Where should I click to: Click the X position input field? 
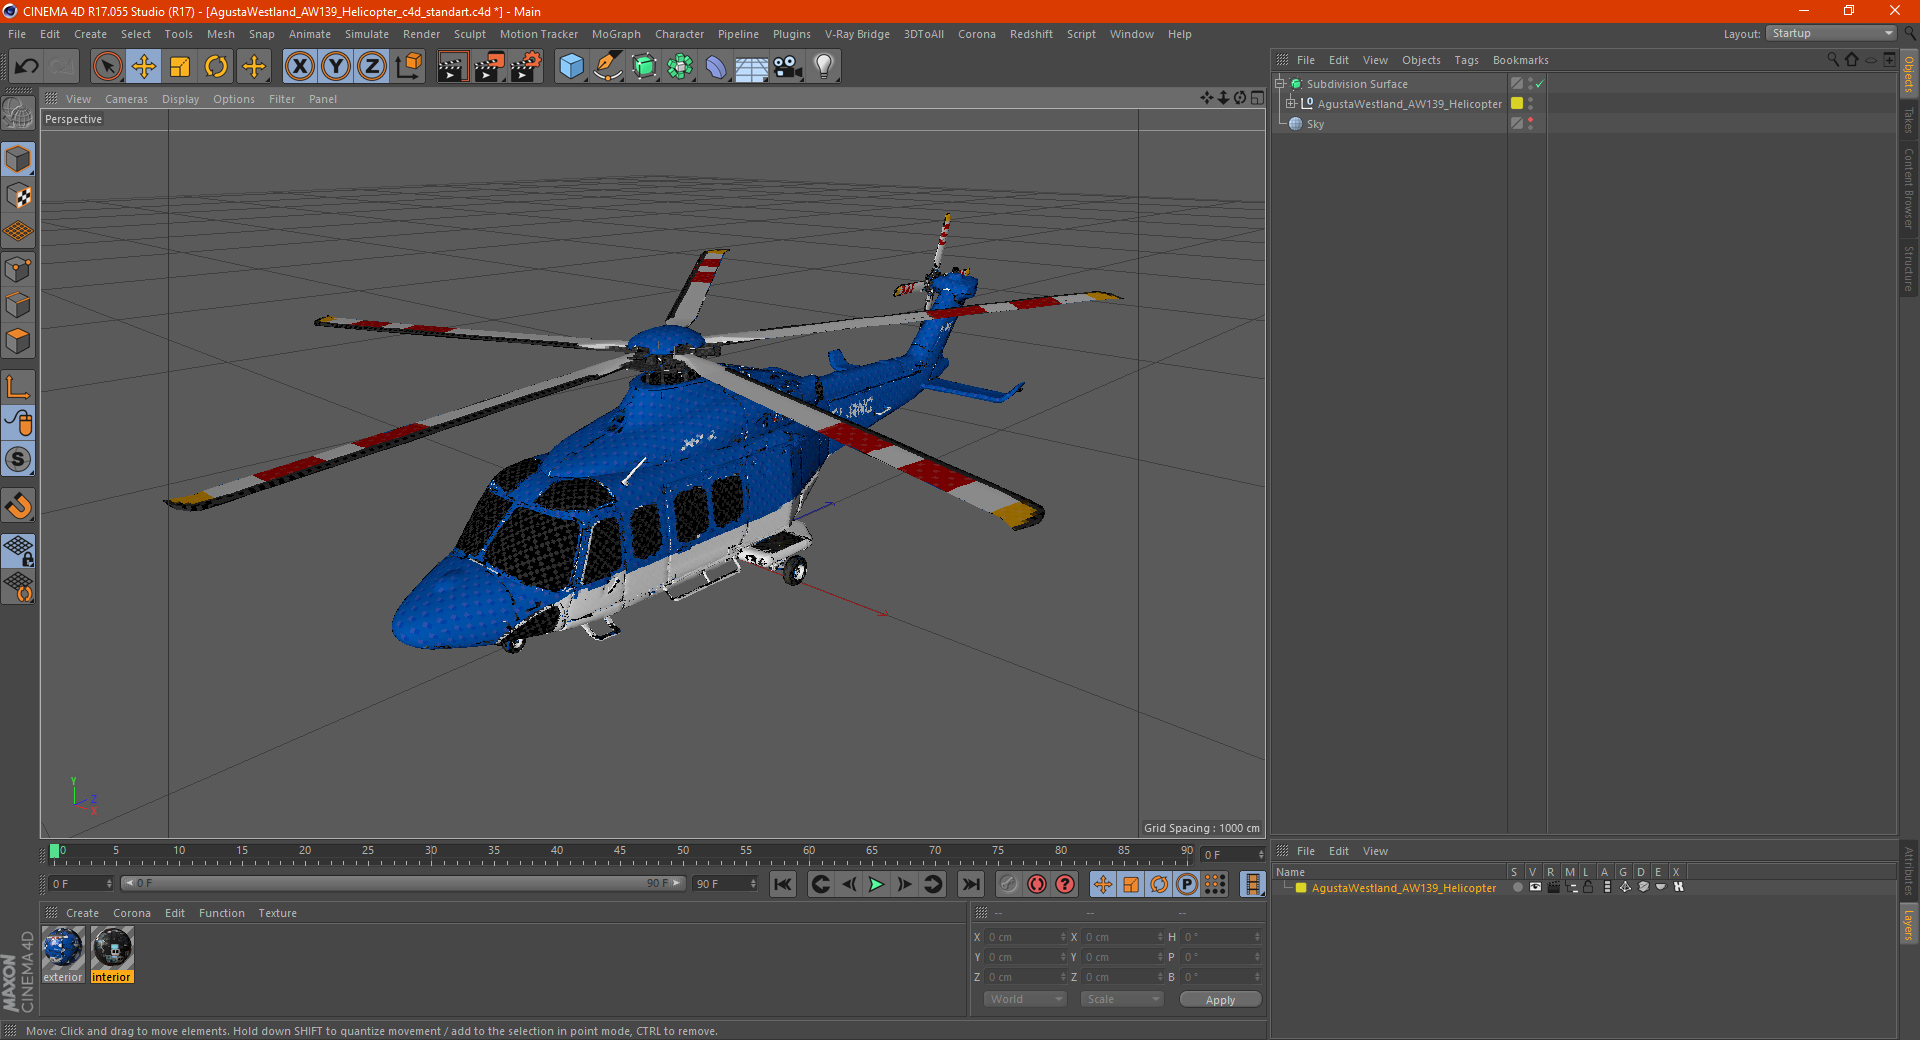pyautogui.click(x=1026, y=937)
